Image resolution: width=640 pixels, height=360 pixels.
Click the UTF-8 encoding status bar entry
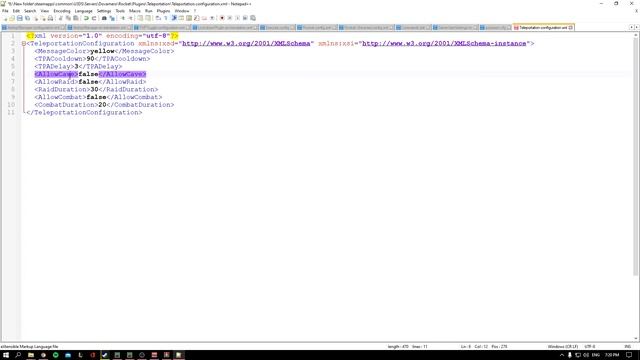tap(590, 347)
